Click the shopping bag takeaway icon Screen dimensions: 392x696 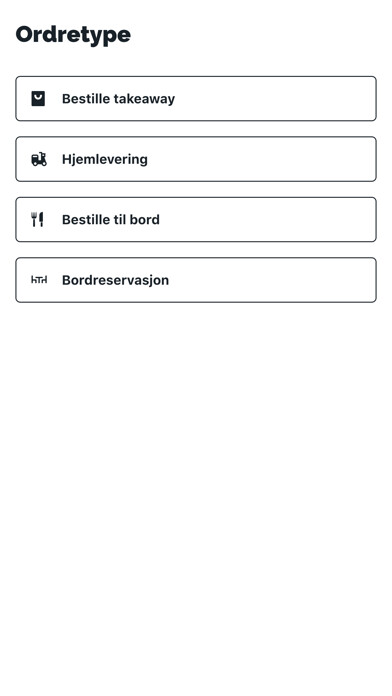(38, 99)
